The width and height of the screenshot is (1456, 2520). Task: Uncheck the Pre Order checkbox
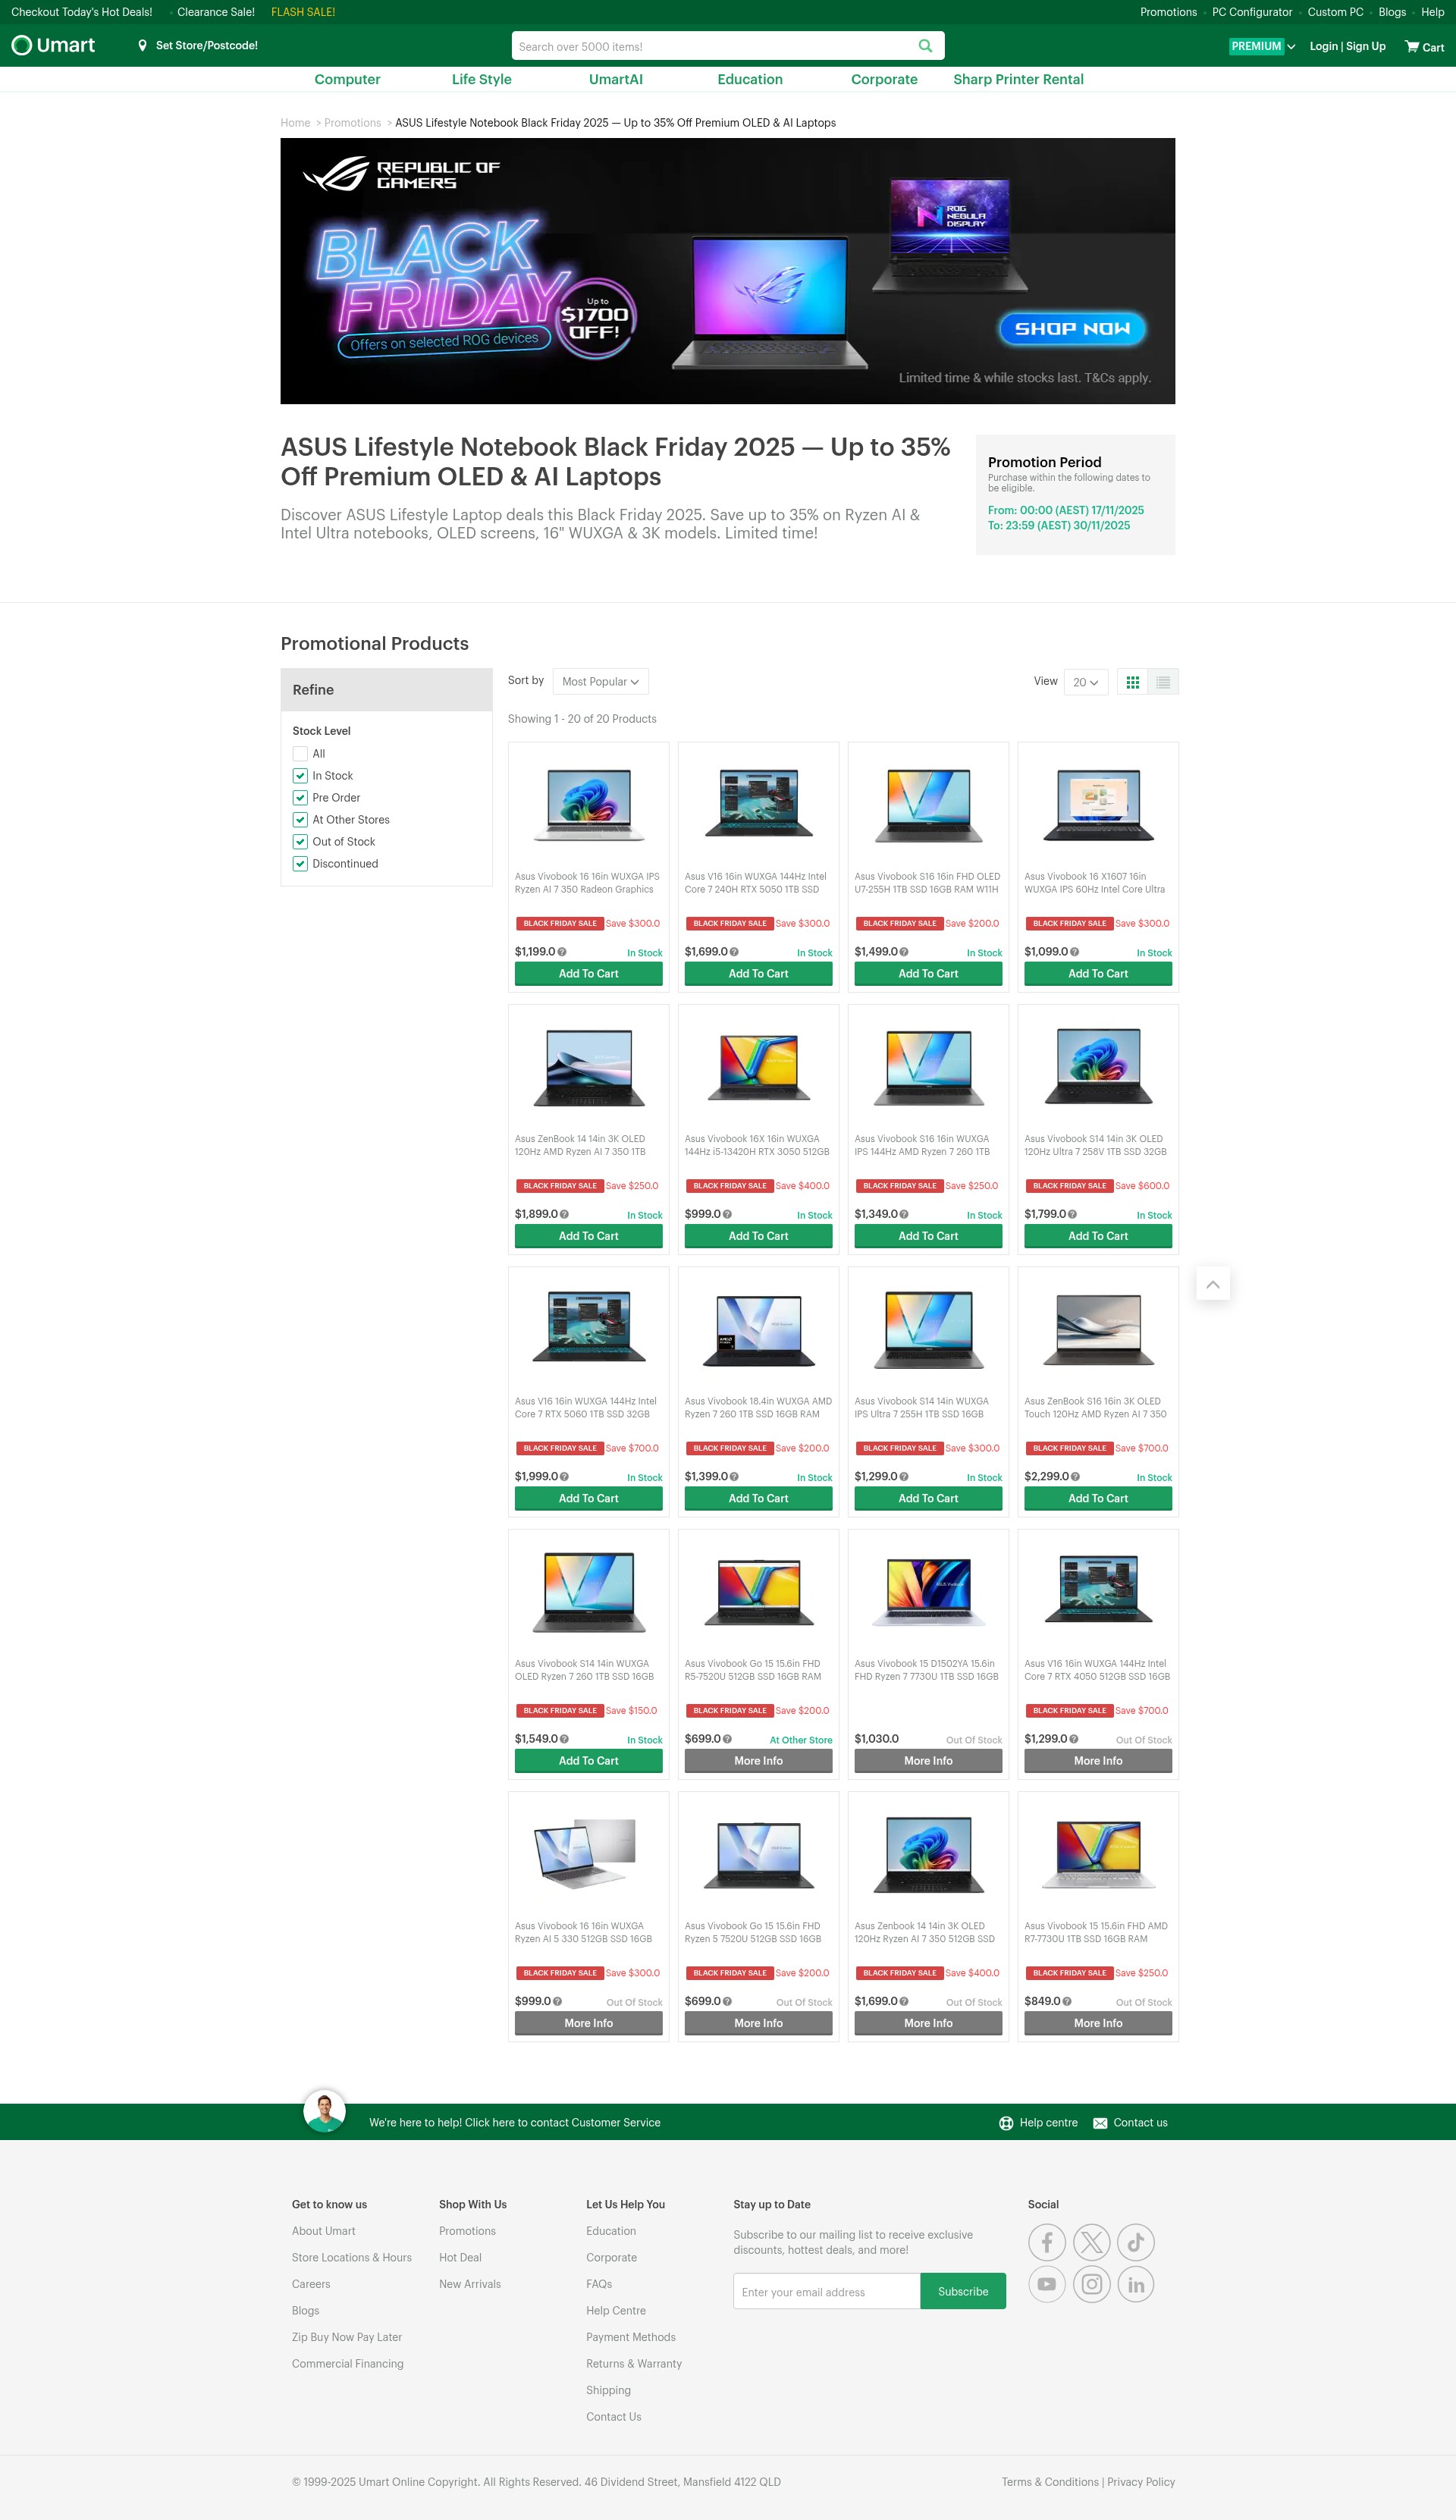click(x=300, y=798)
